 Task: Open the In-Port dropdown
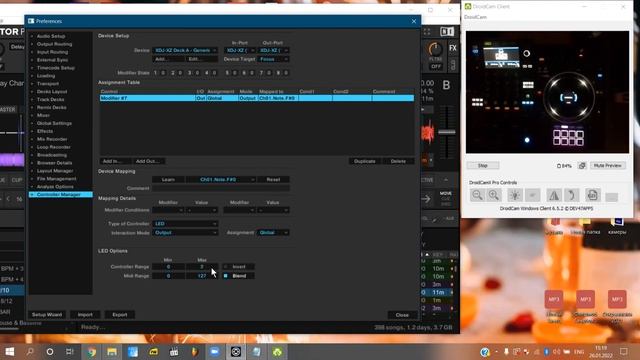(240, 50)
